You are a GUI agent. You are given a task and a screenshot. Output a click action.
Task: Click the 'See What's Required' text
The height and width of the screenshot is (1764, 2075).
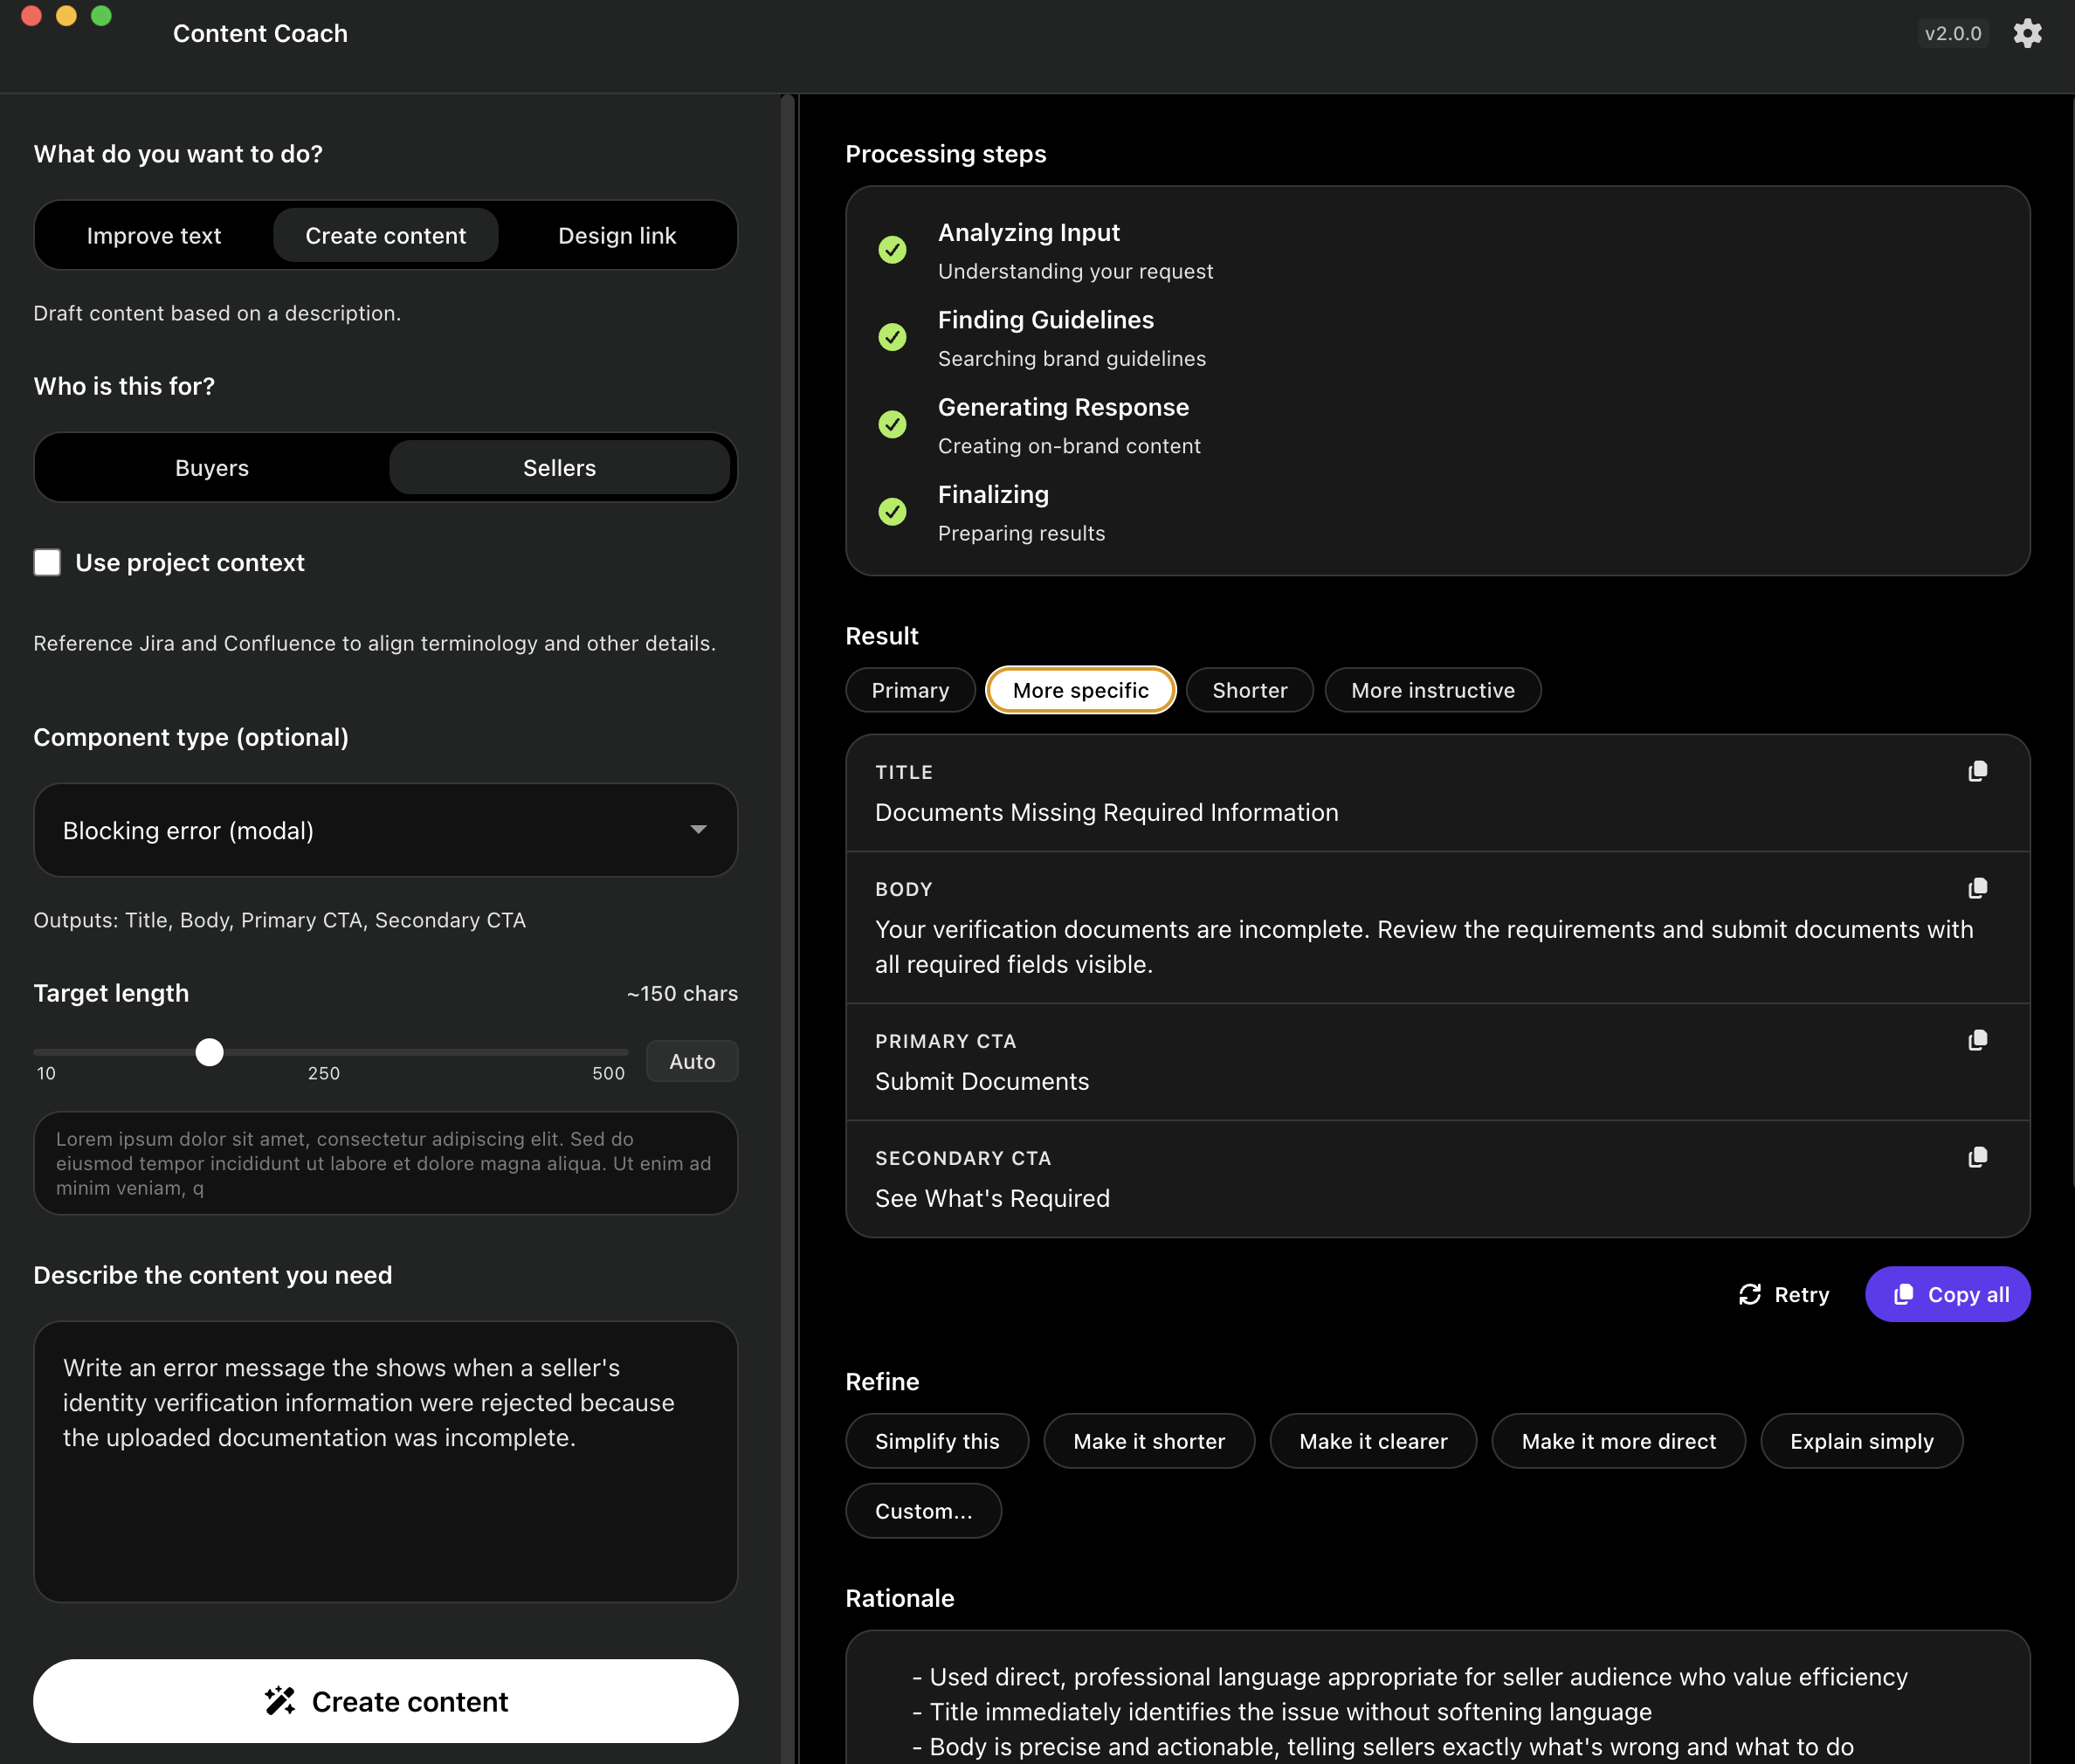992,1198
